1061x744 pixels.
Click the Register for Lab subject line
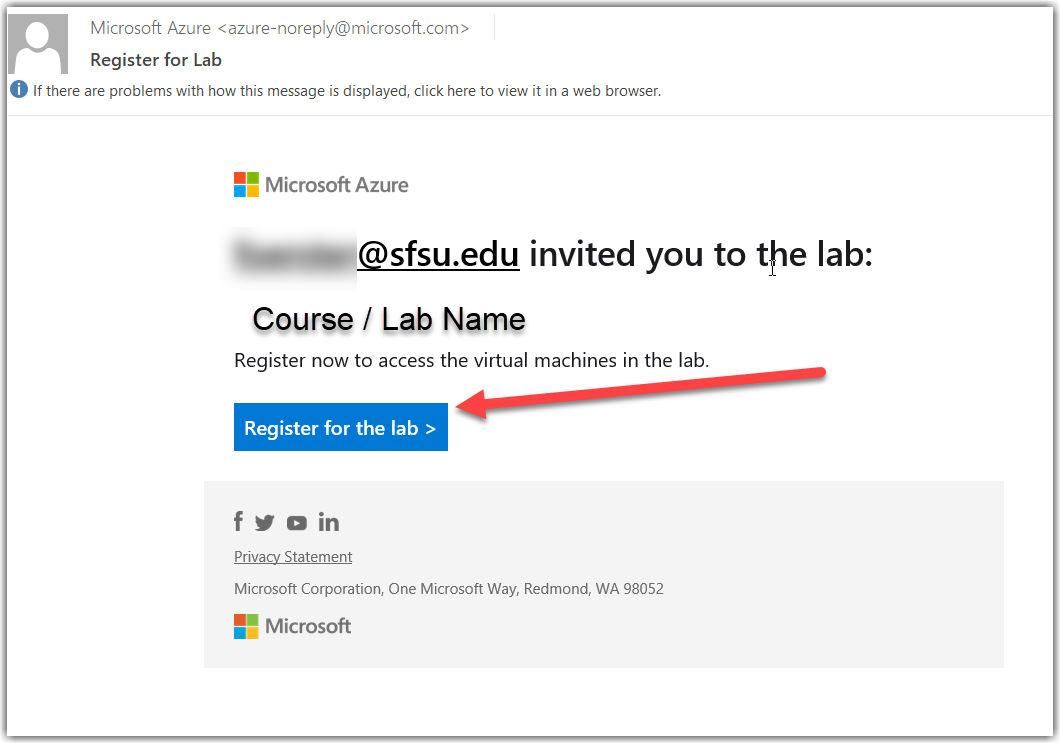click(156, 60)
